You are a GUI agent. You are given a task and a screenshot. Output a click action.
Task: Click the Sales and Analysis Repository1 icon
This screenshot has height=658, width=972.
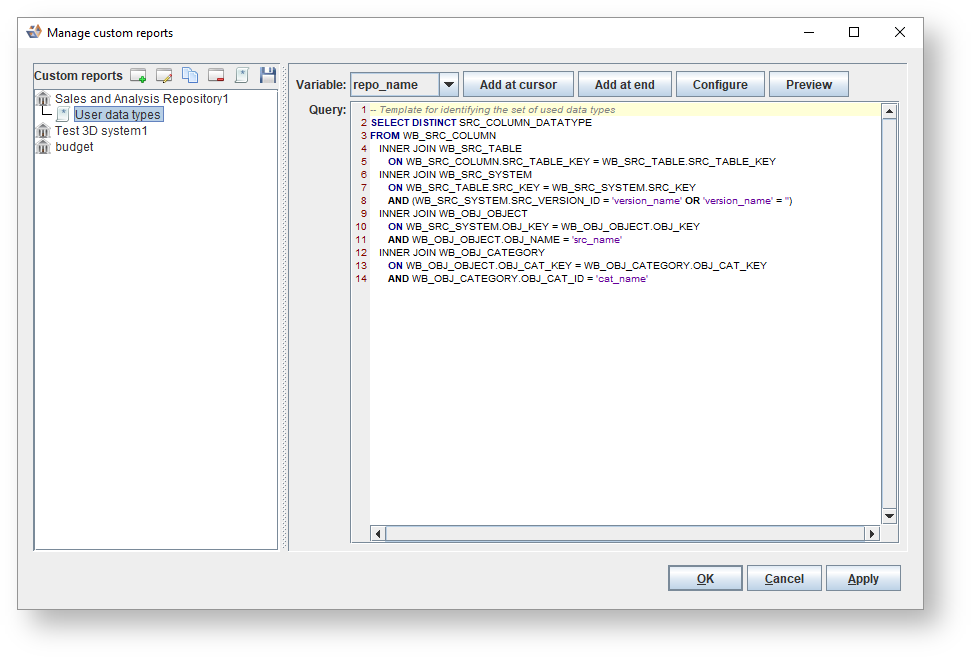pos(44,99)
